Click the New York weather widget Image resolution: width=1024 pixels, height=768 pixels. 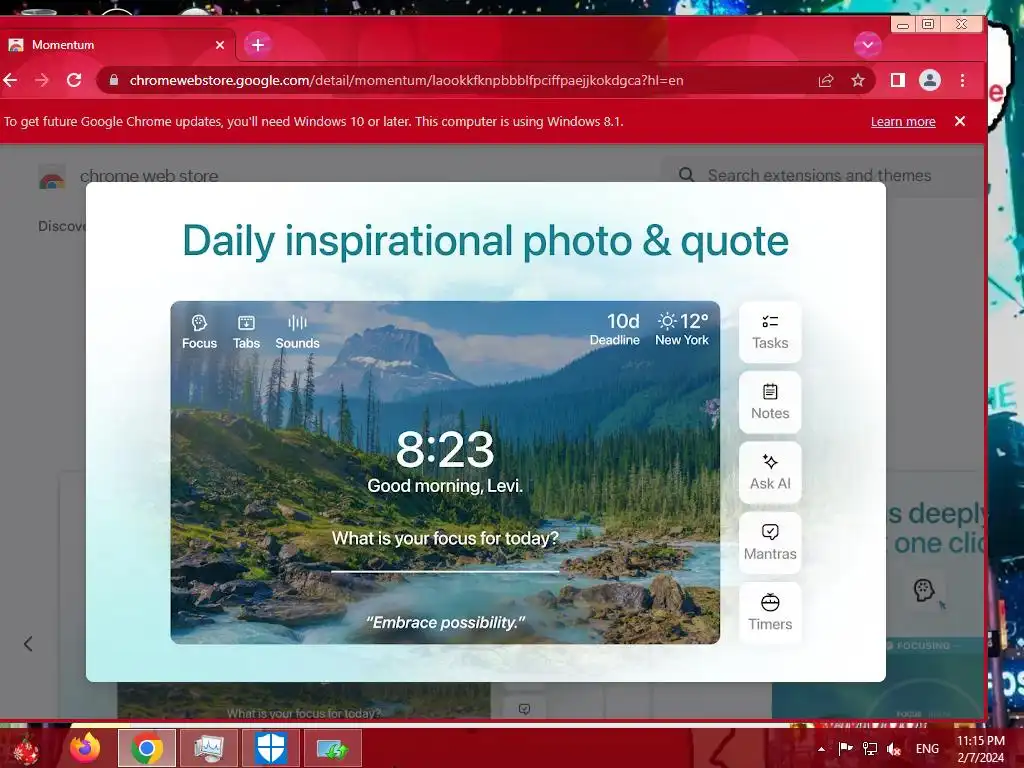(682, 329)
